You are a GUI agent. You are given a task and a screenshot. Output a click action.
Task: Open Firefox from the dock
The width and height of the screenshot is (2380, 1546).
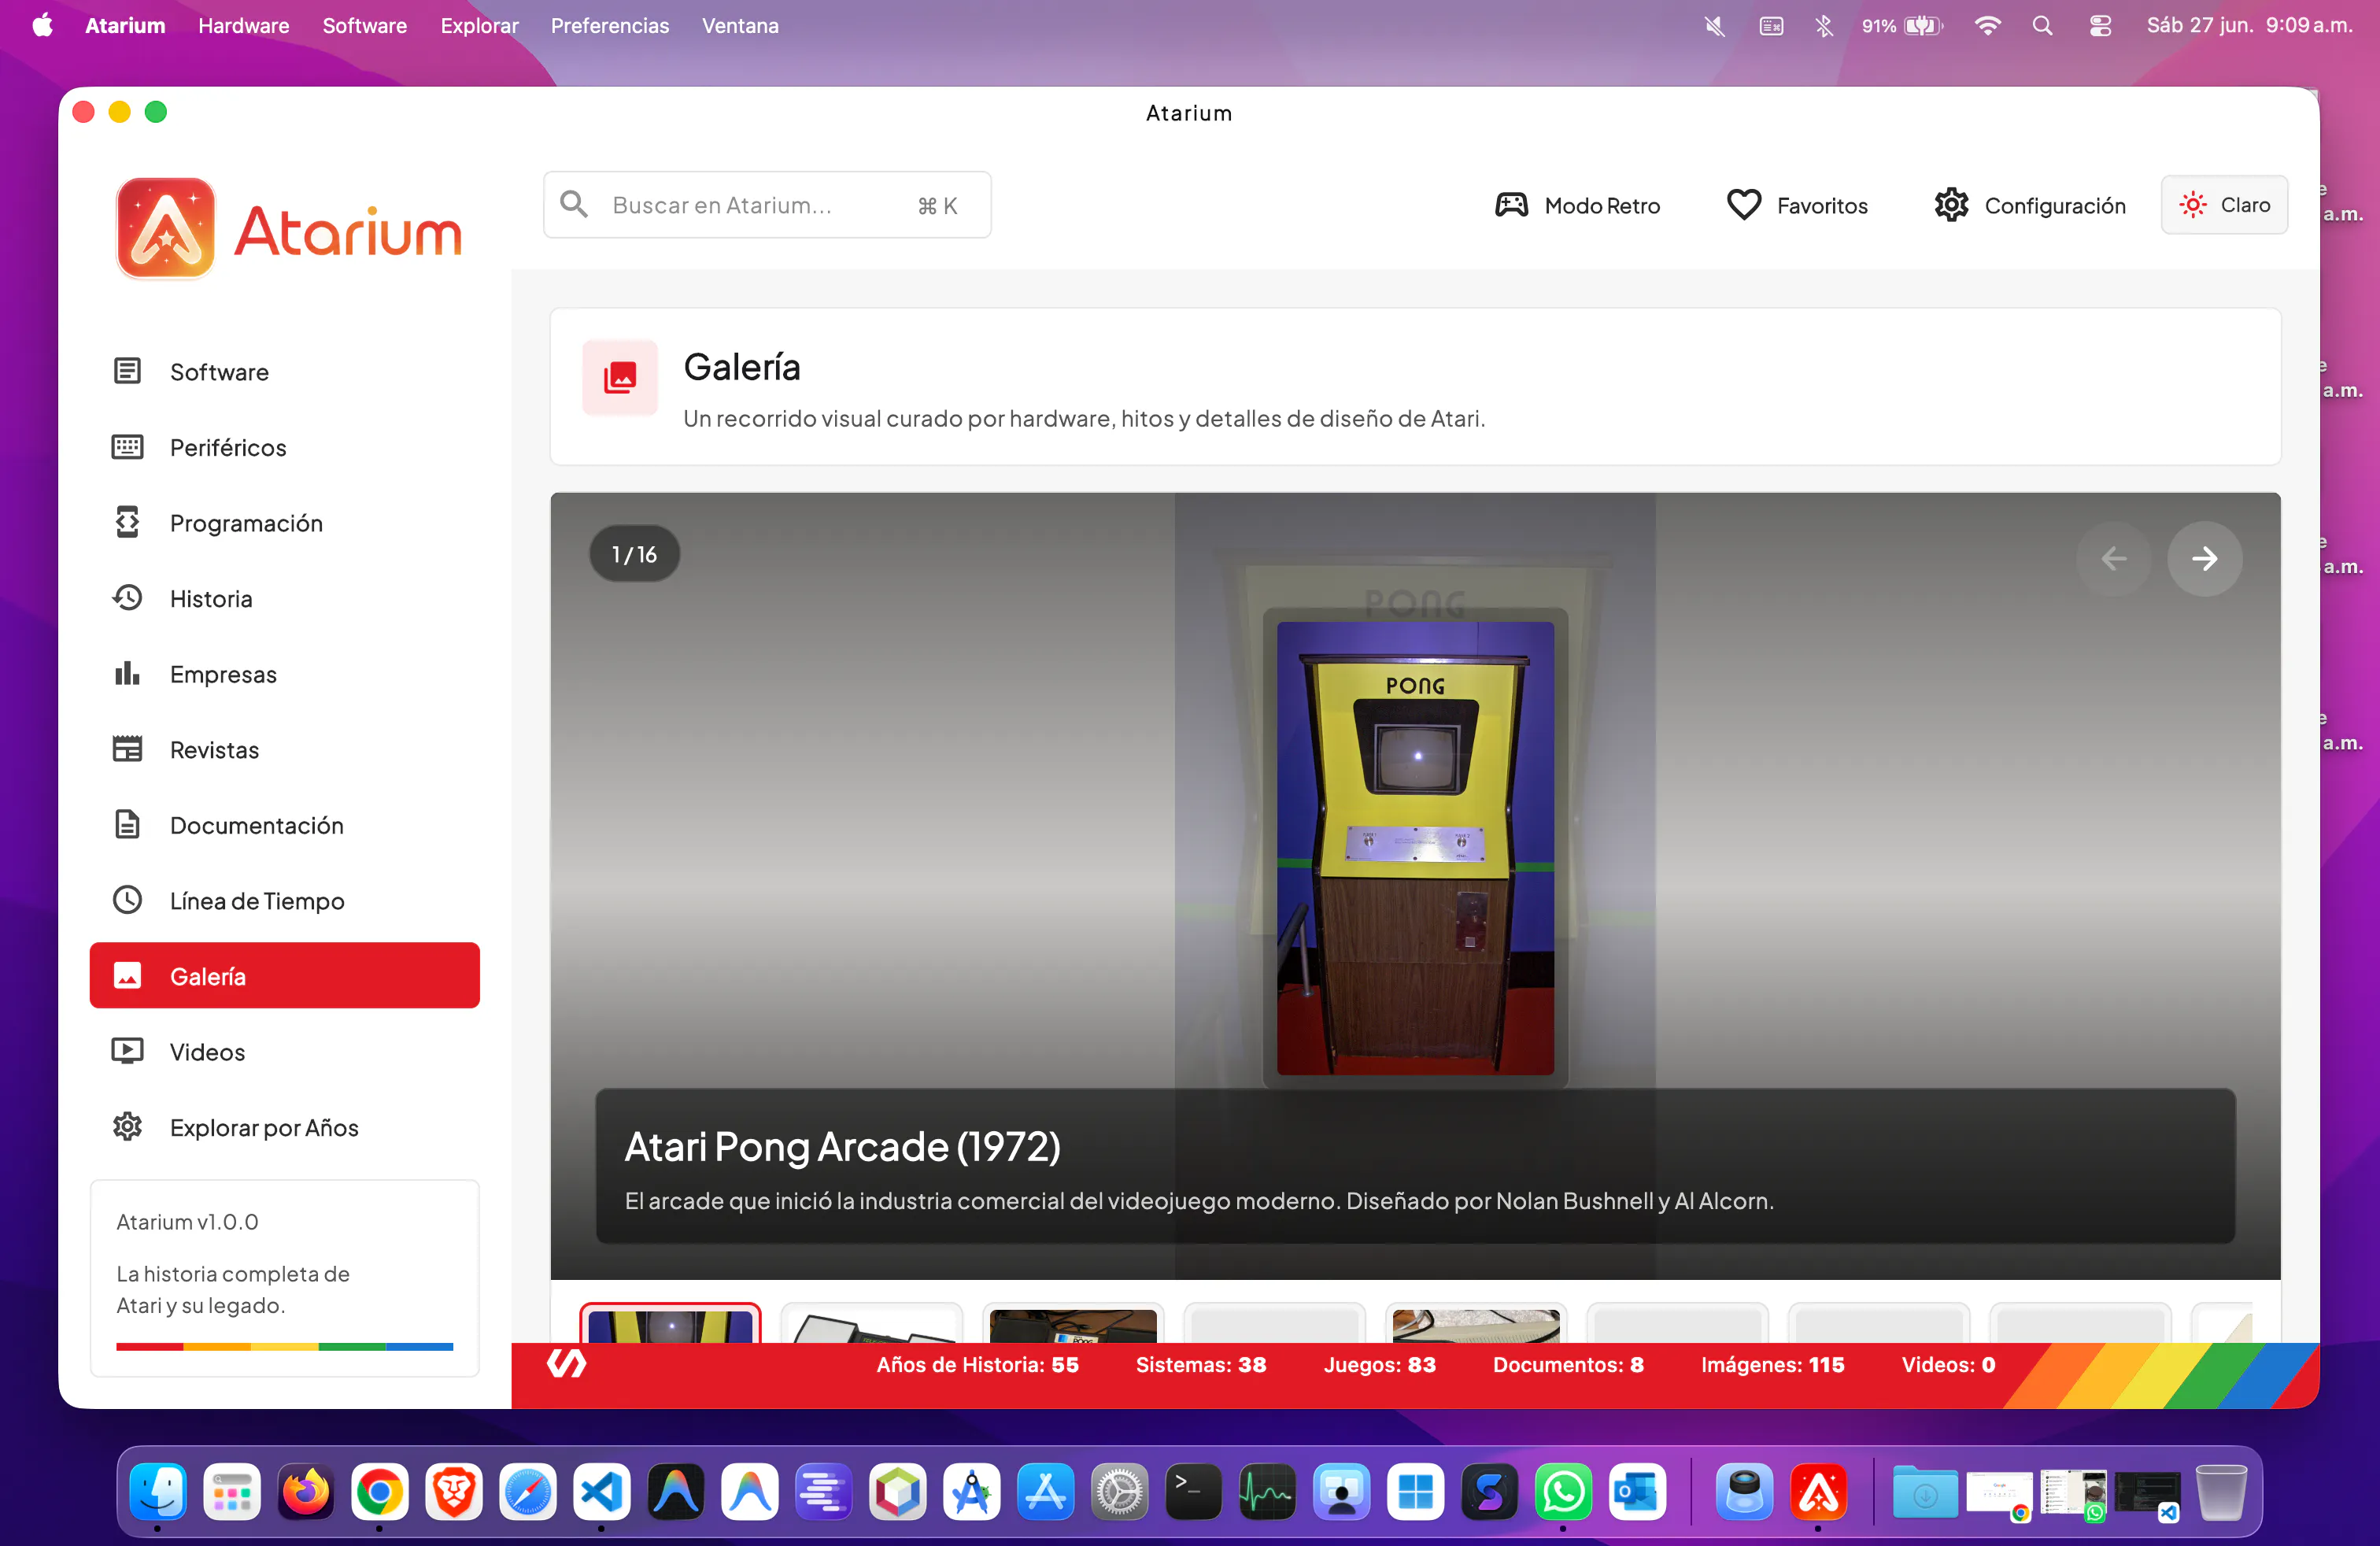306,1493
